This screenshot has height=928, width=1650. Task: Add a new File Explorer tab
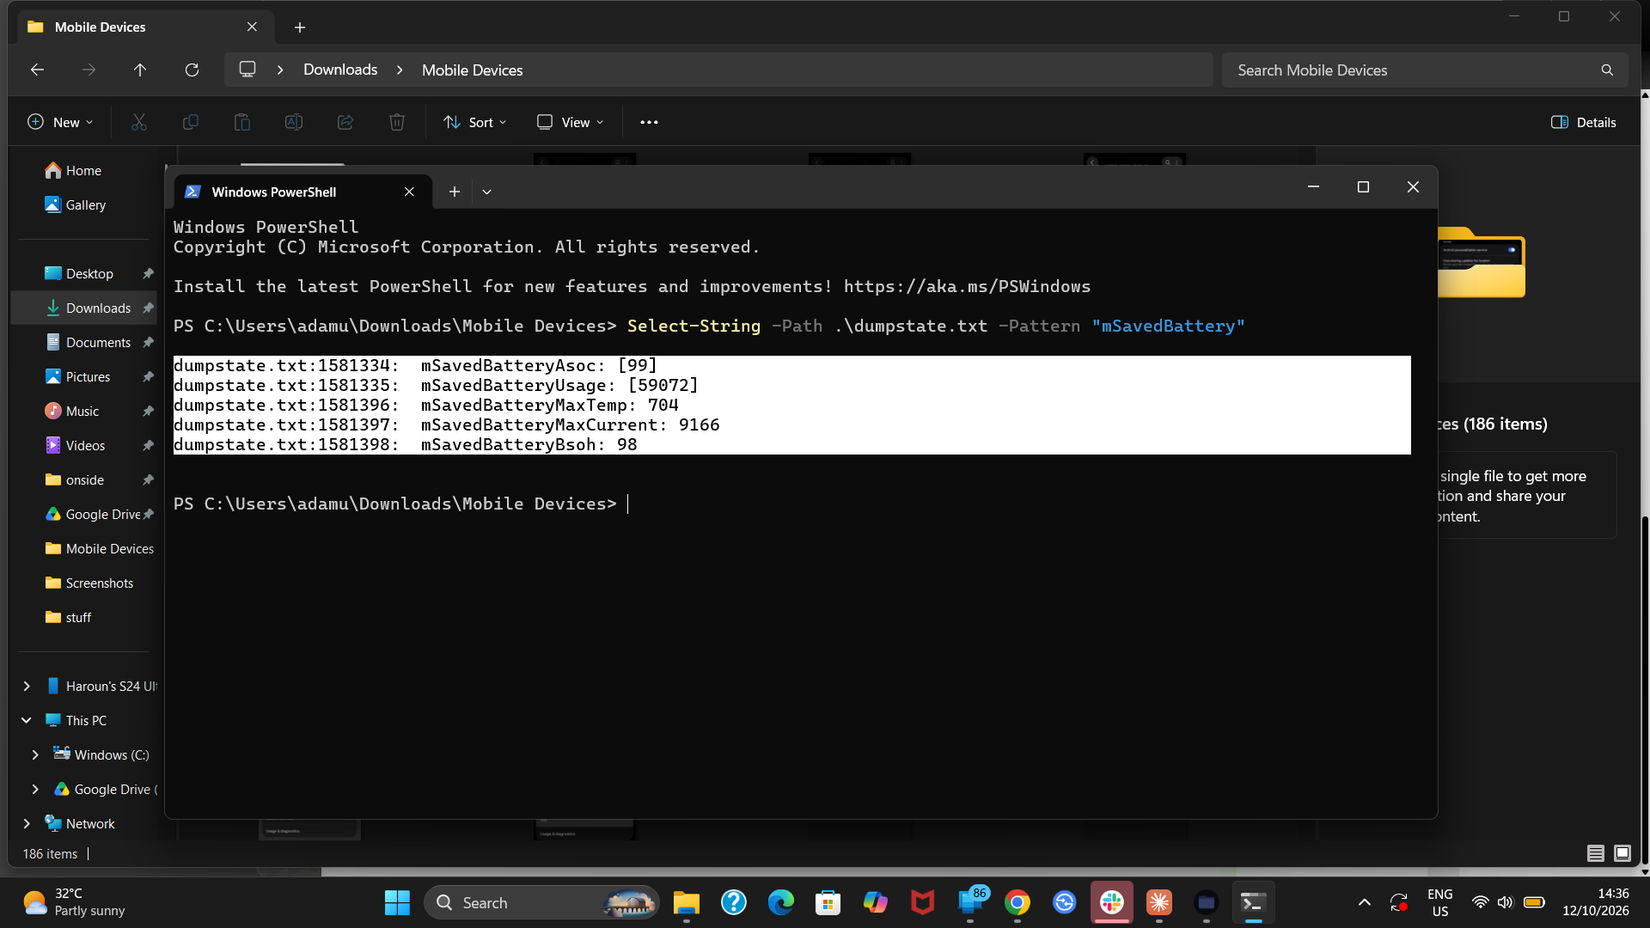(x=300, y=27)
